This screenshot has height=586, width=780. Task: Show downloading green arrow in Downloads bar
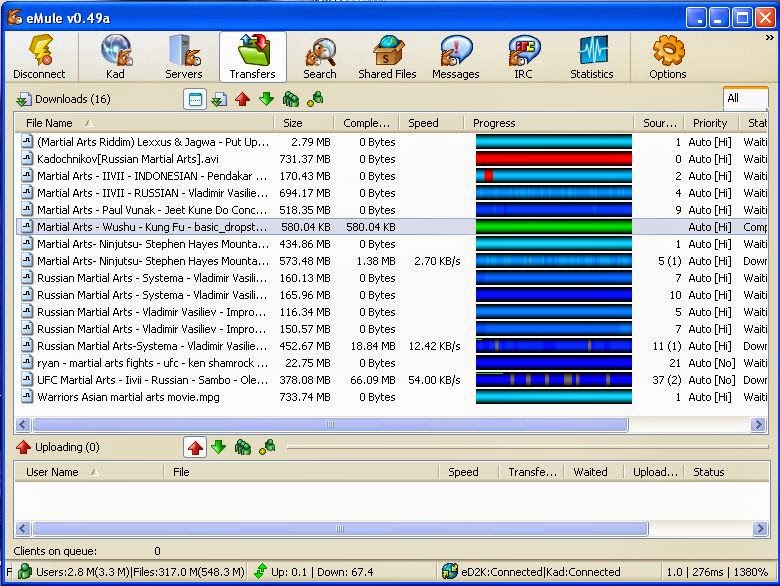(x=267, y=99)
